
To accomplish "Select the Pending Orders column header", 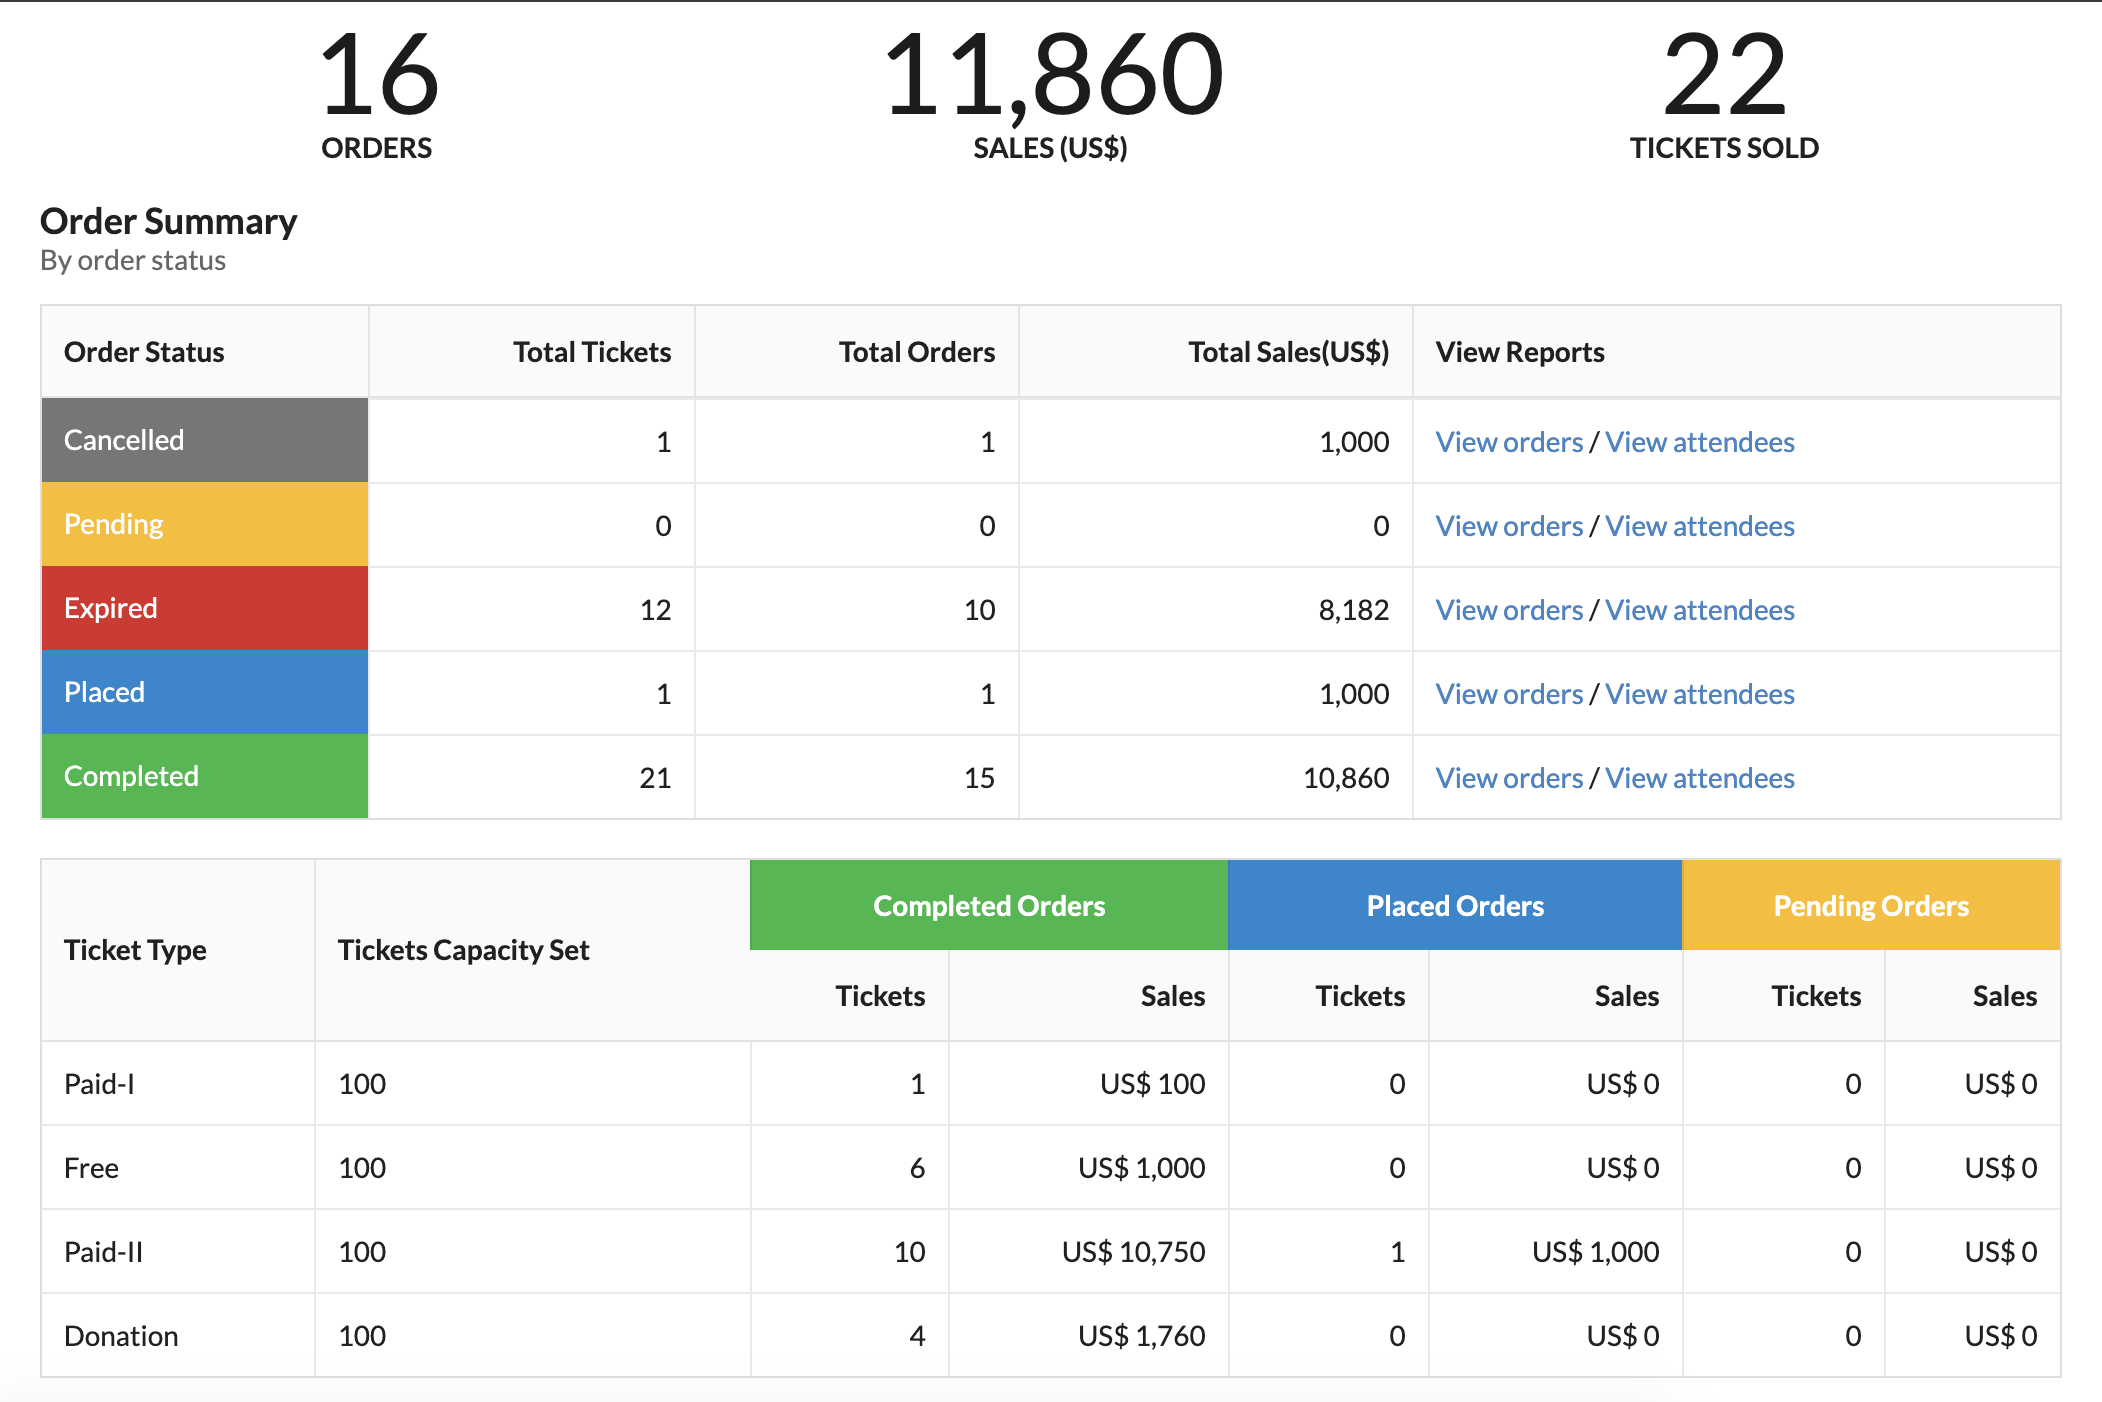I will click(1871, 905).
